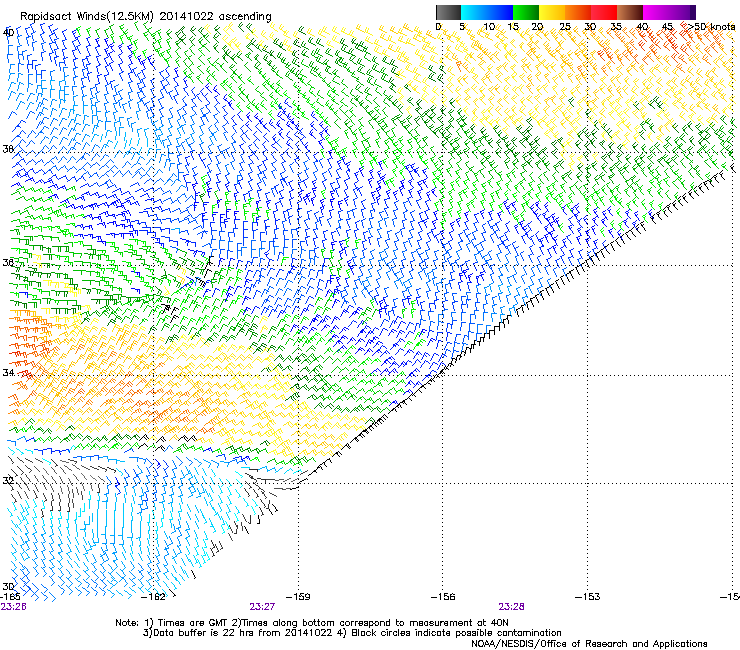Screen dimensions: 740x650
Task: Click the latitude label '38'
Action: click(x=8, y=149)
